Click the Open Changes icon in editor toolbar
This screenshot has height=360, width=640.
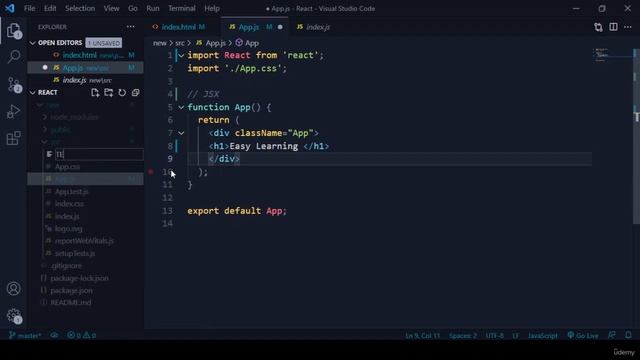pyautogui.click(x=598, y=27)
